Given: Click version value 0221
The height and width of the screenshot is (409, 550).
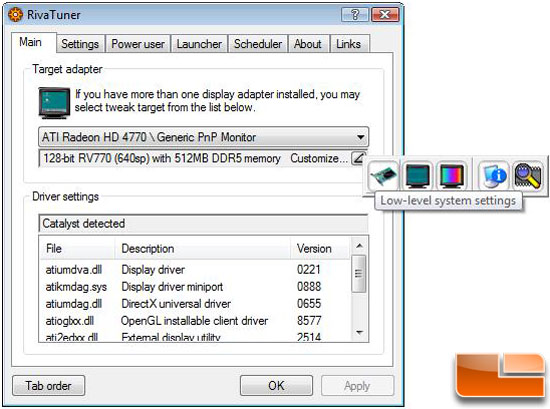Looking at the screenshot, I should (309, 269).
